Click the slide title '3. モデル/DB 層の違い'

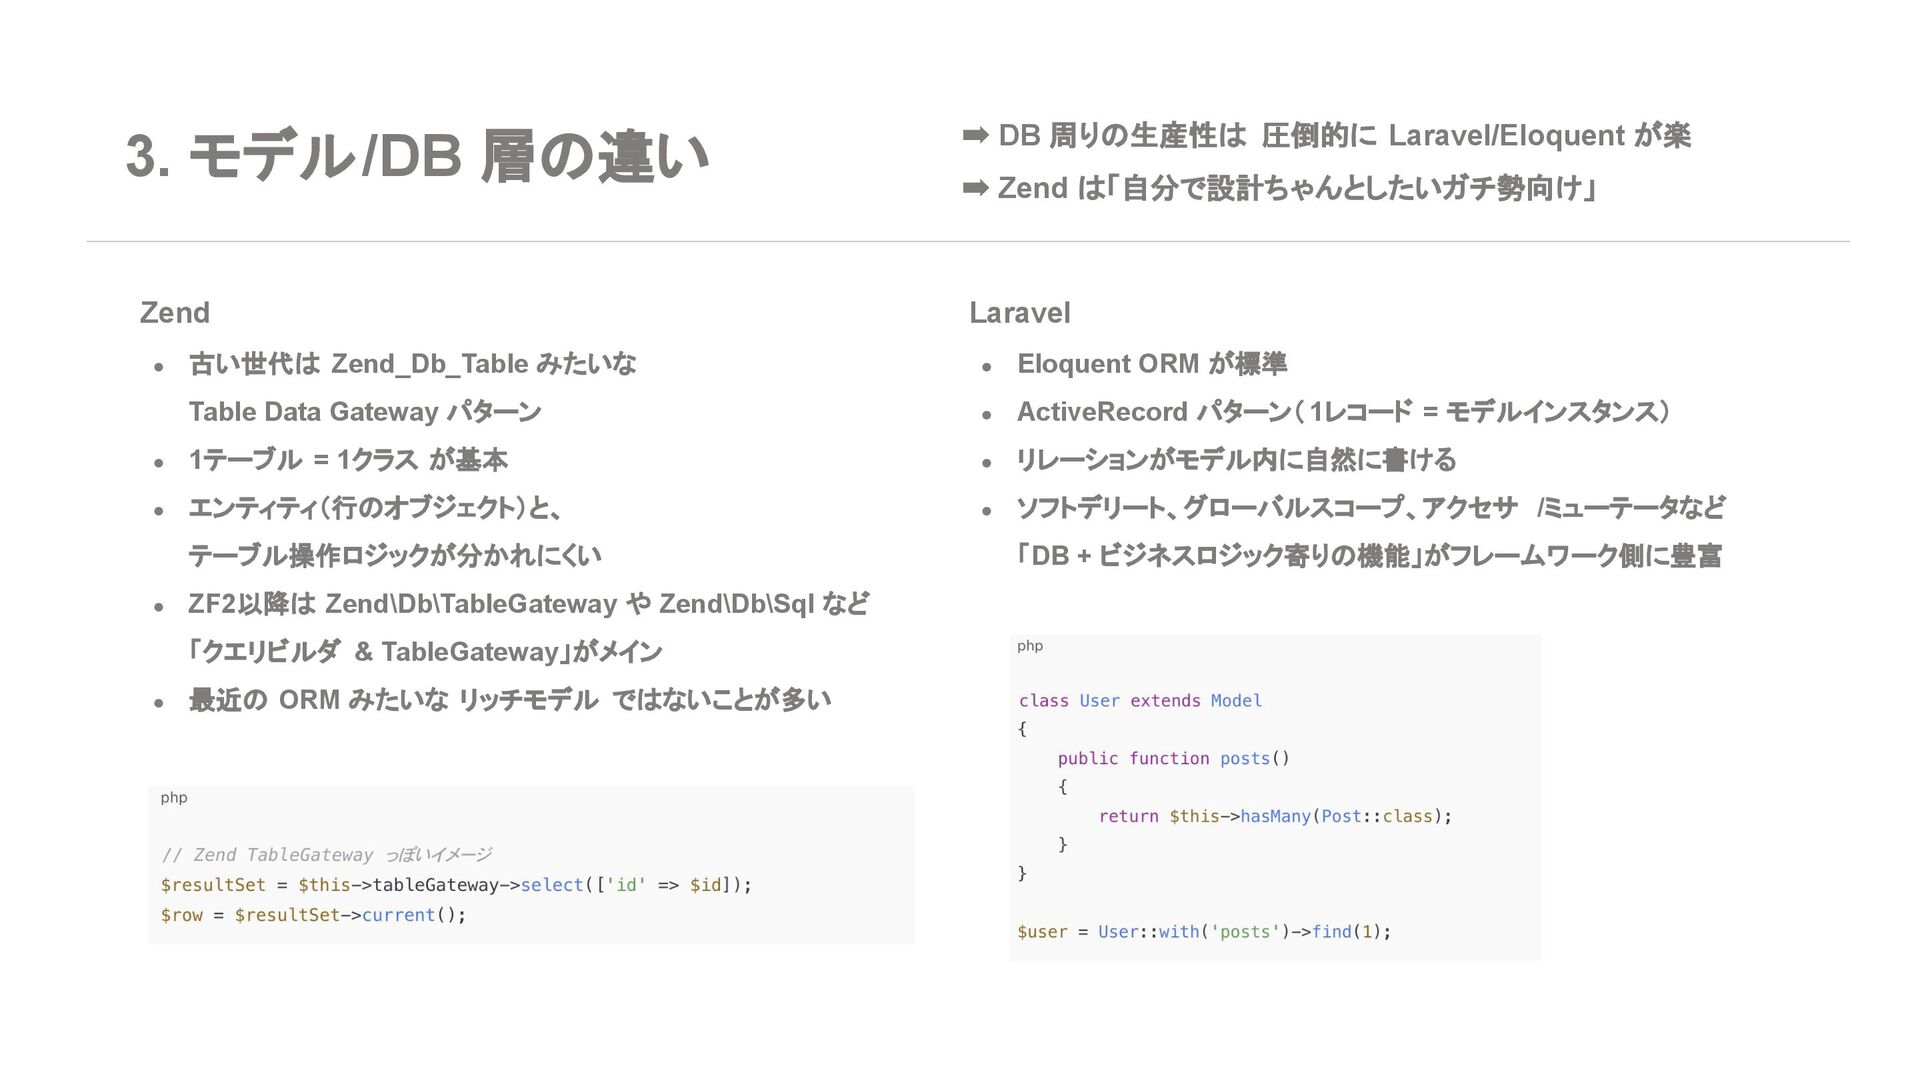[417, 157]
